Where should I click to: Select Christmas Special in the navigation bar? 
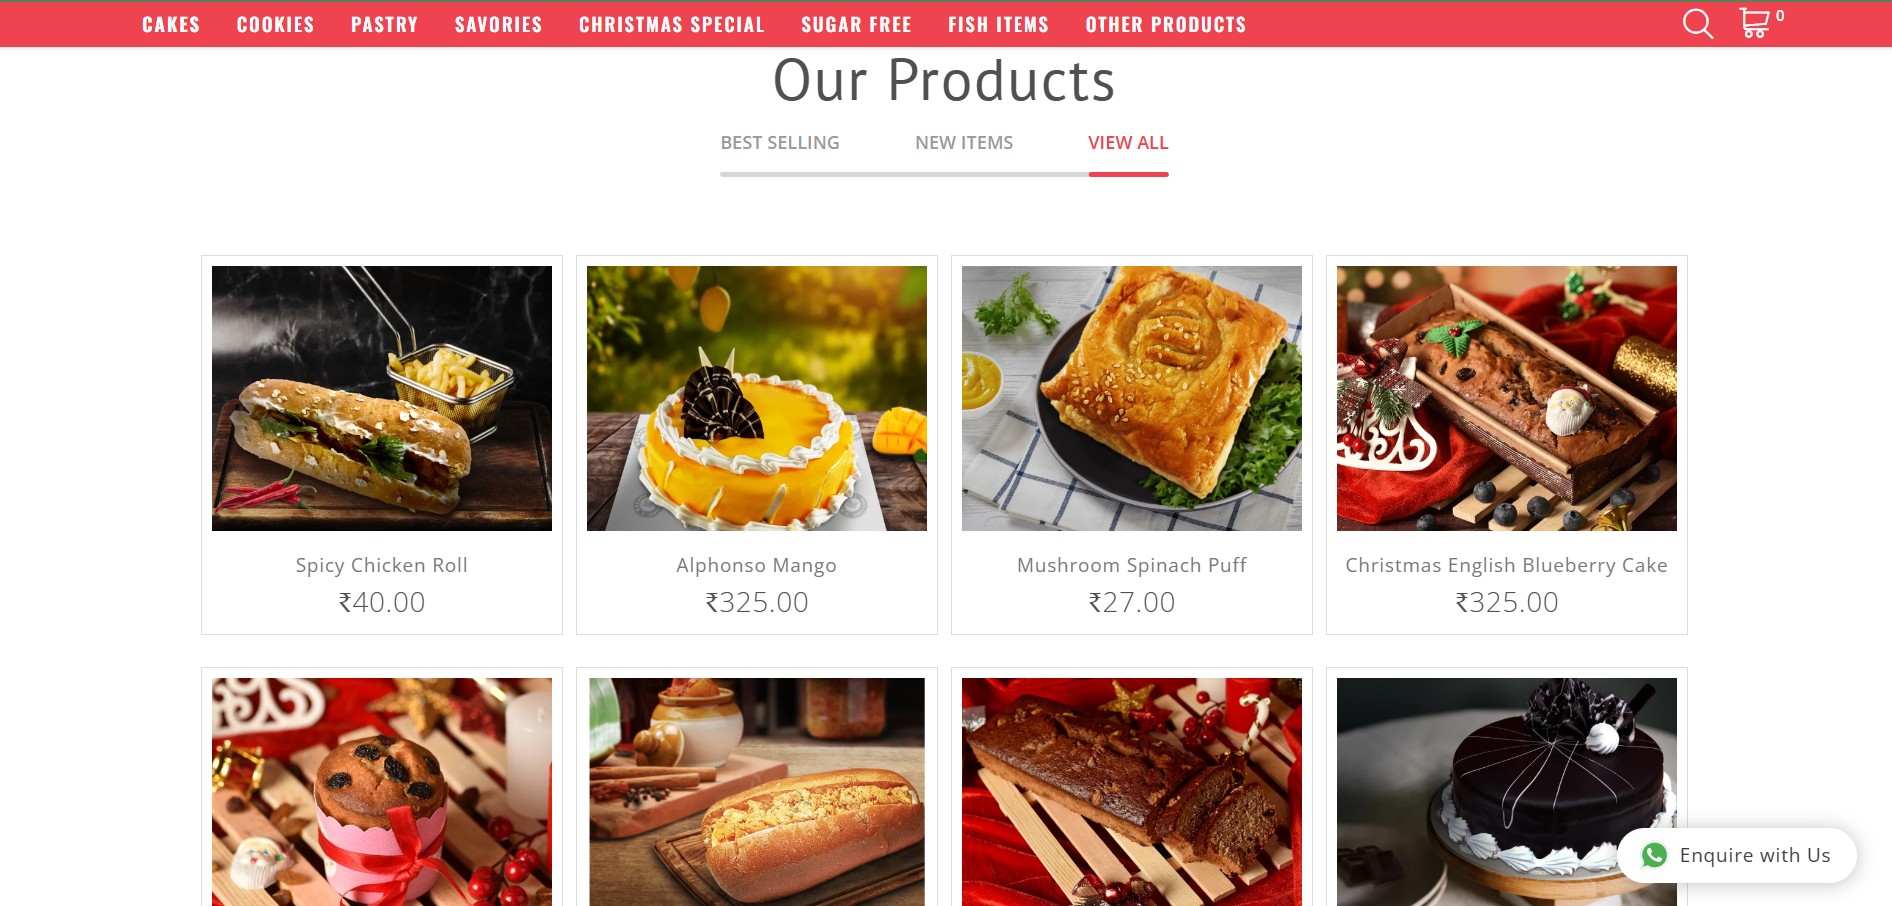pyautogui.click(x=671, y=25)
